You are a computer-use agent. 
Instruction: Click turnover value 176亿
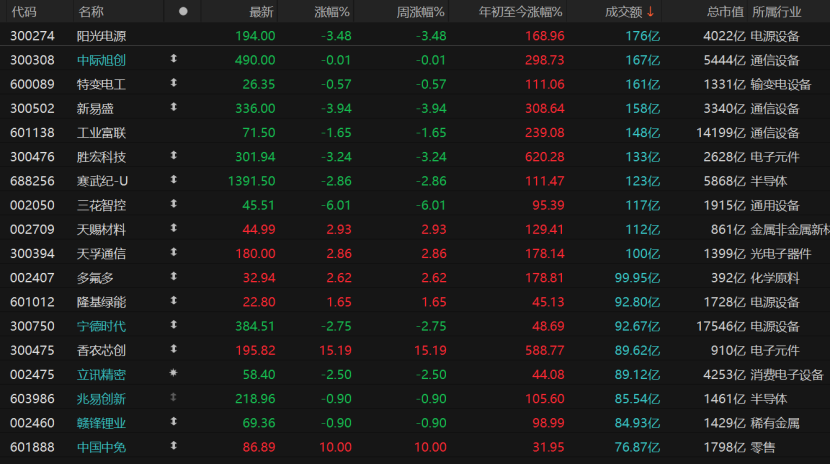(x=643, y=36)
